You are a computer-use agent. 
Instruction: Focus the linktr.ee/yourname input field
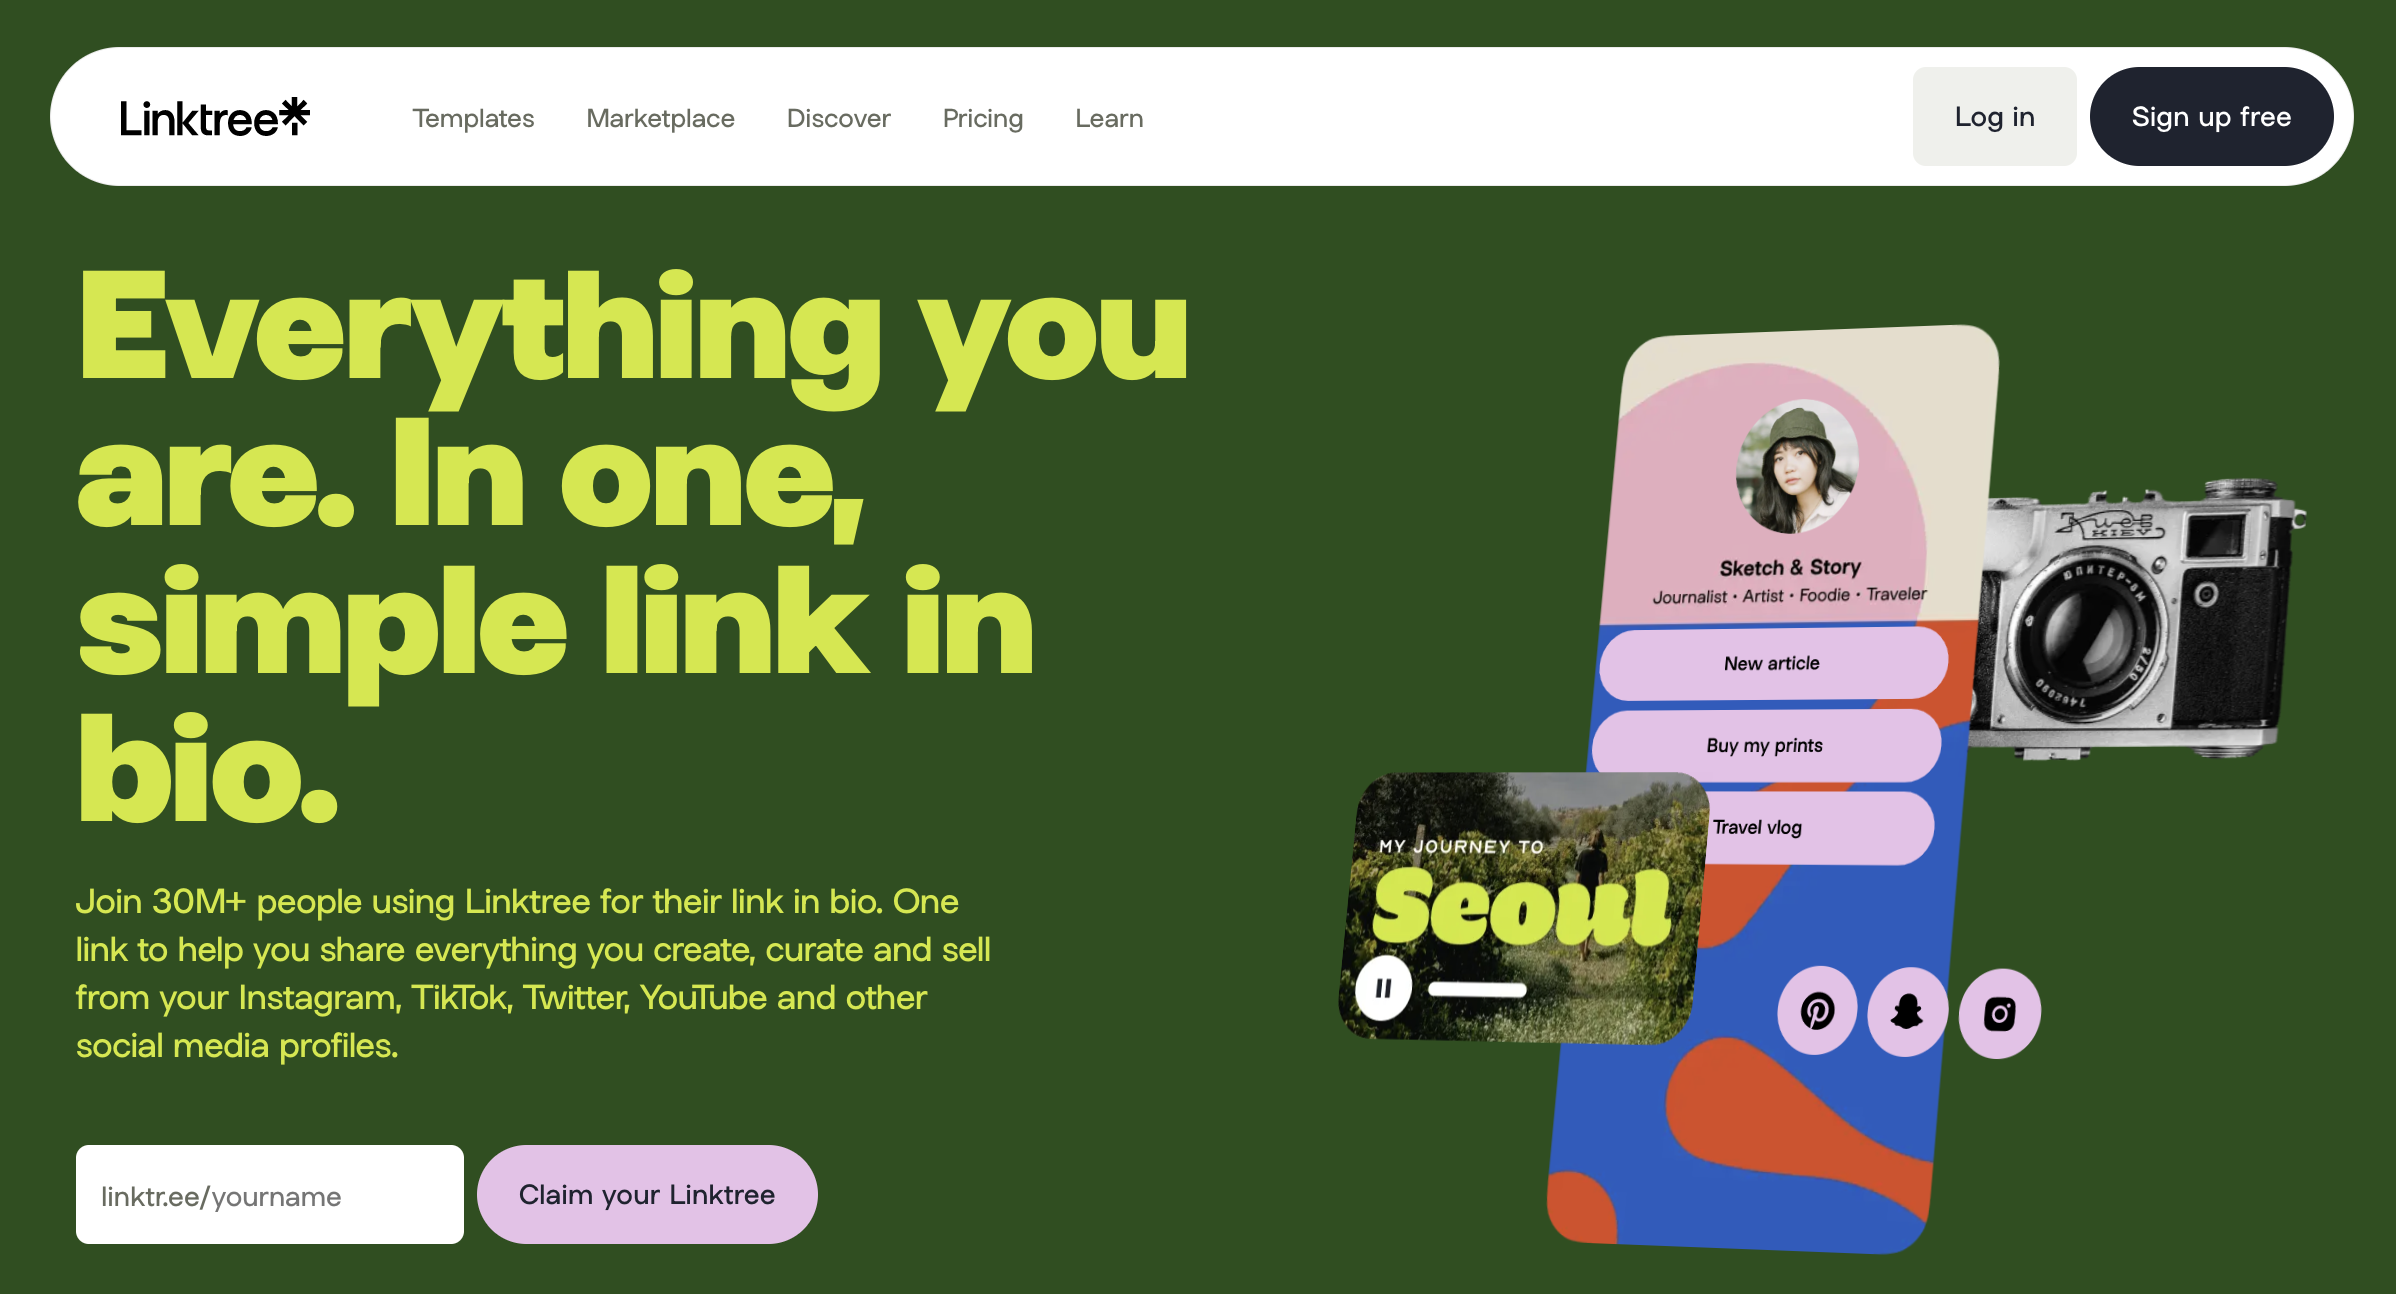270,1194
